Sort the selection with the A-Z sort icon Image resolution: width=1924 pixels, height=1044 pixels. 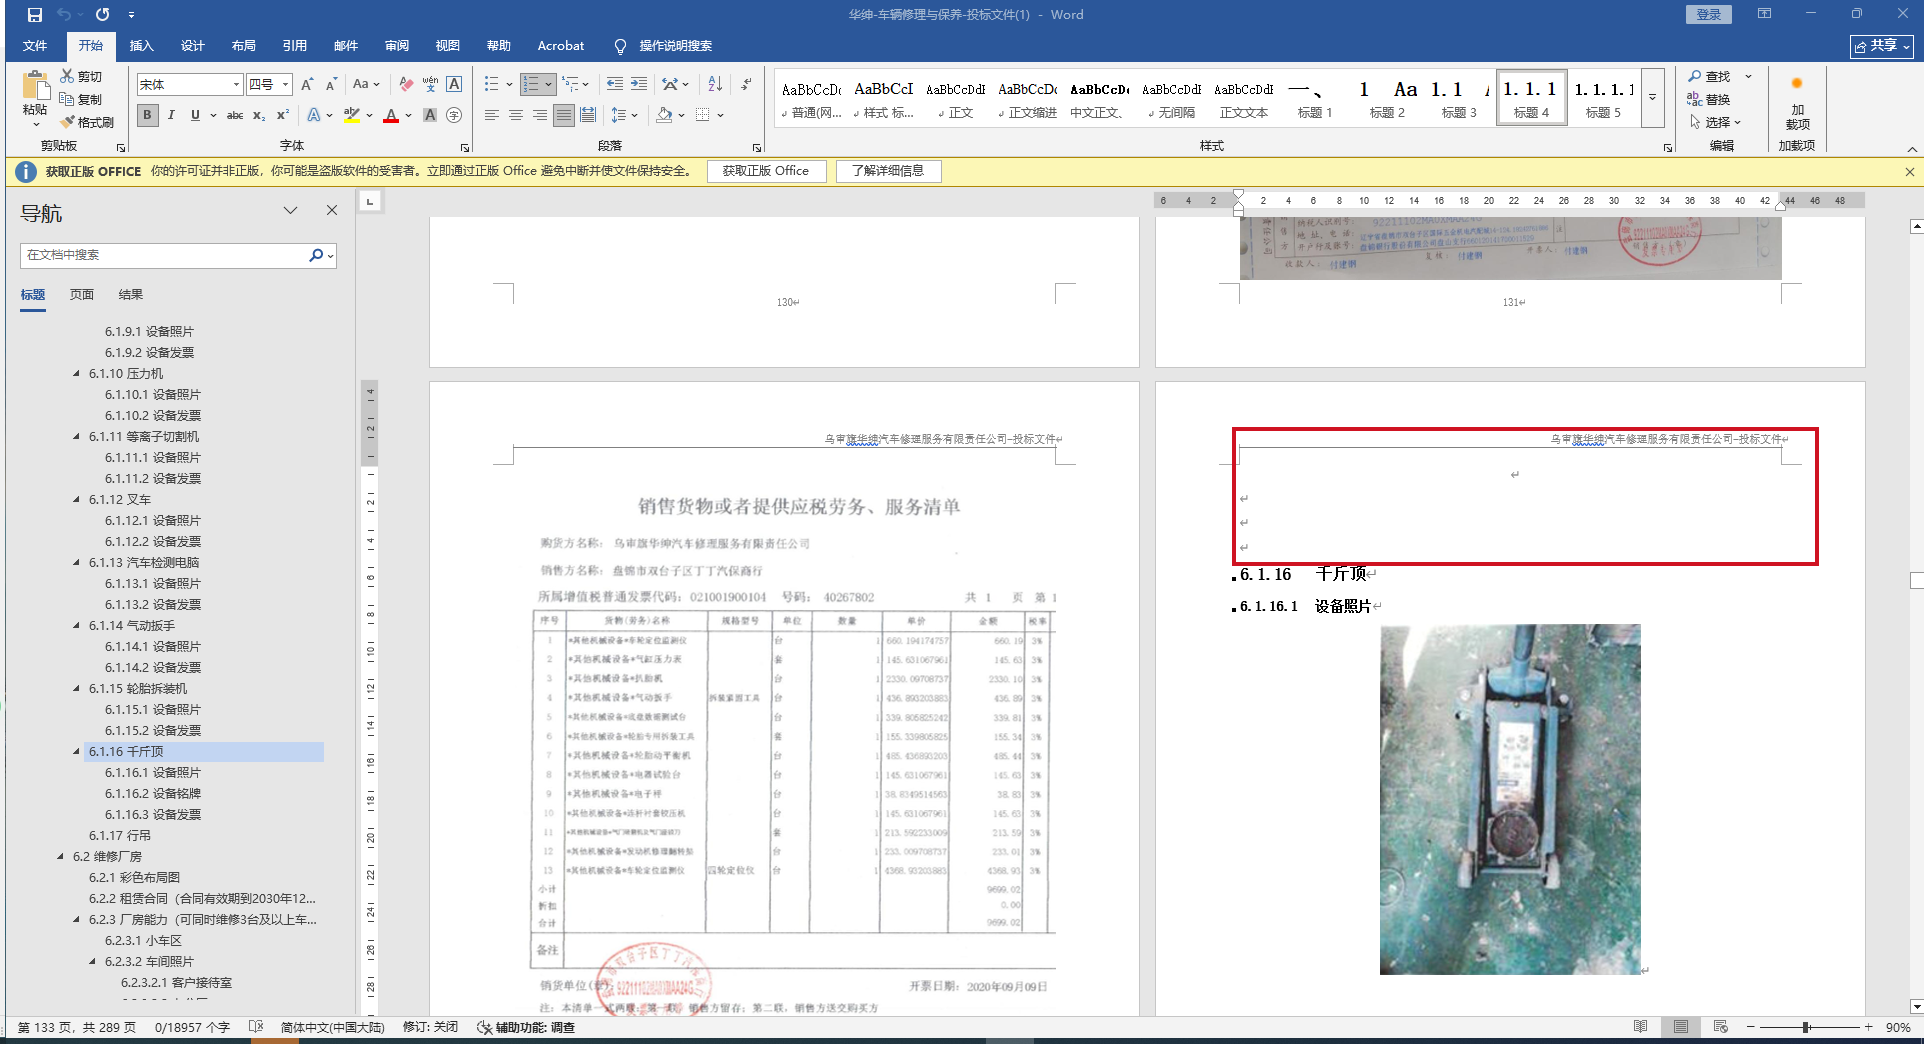715,84
